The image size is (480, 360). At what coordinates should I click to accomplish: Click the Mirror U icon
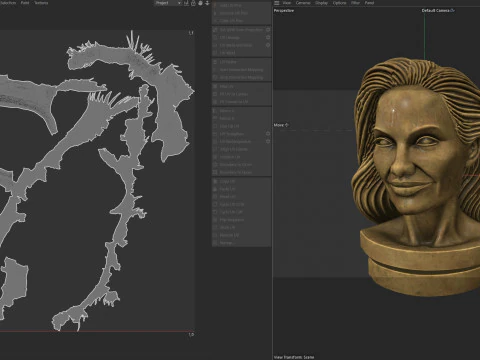point(215,111)
